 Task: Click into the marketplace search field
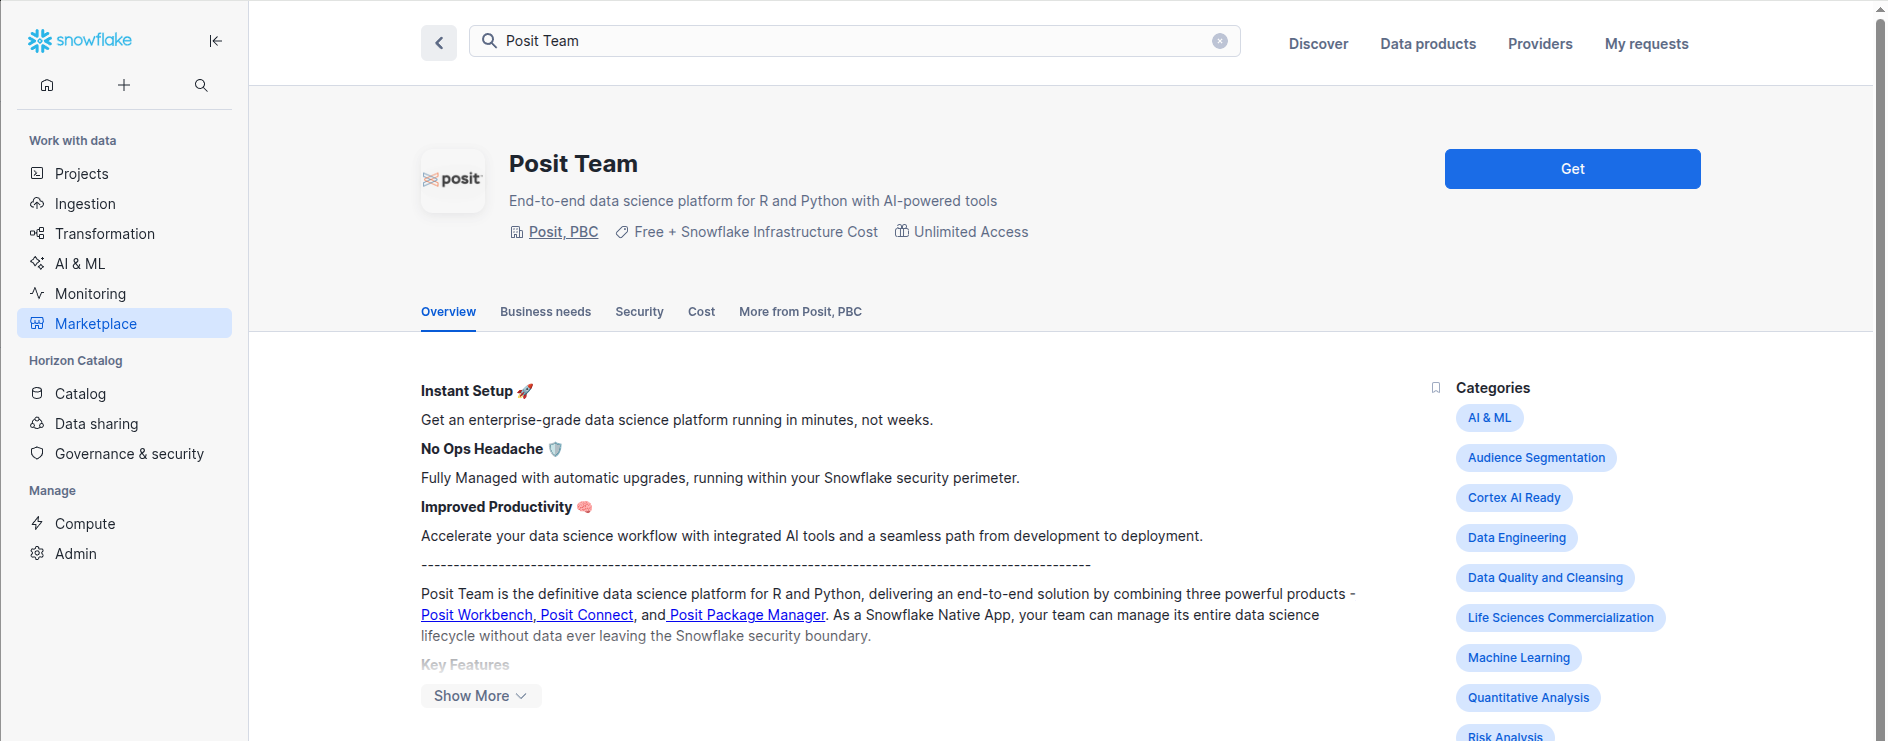(850, 41)
